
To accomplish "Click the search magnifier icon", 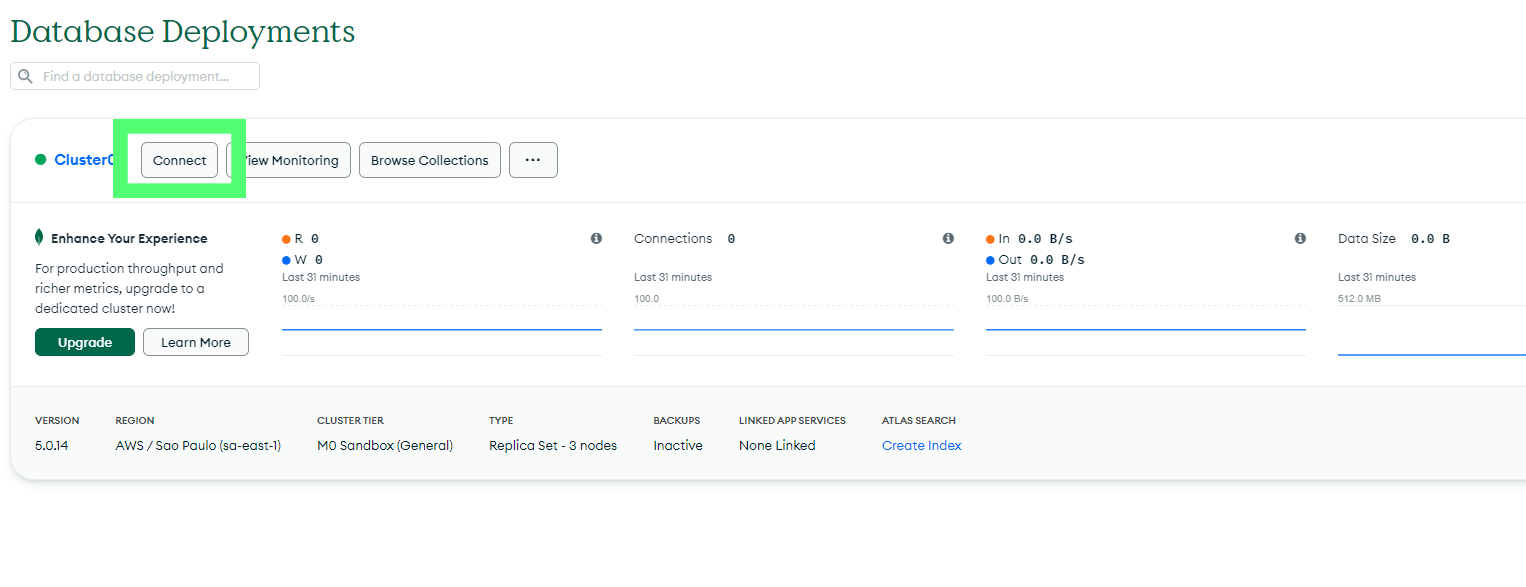I will [25, 76].
